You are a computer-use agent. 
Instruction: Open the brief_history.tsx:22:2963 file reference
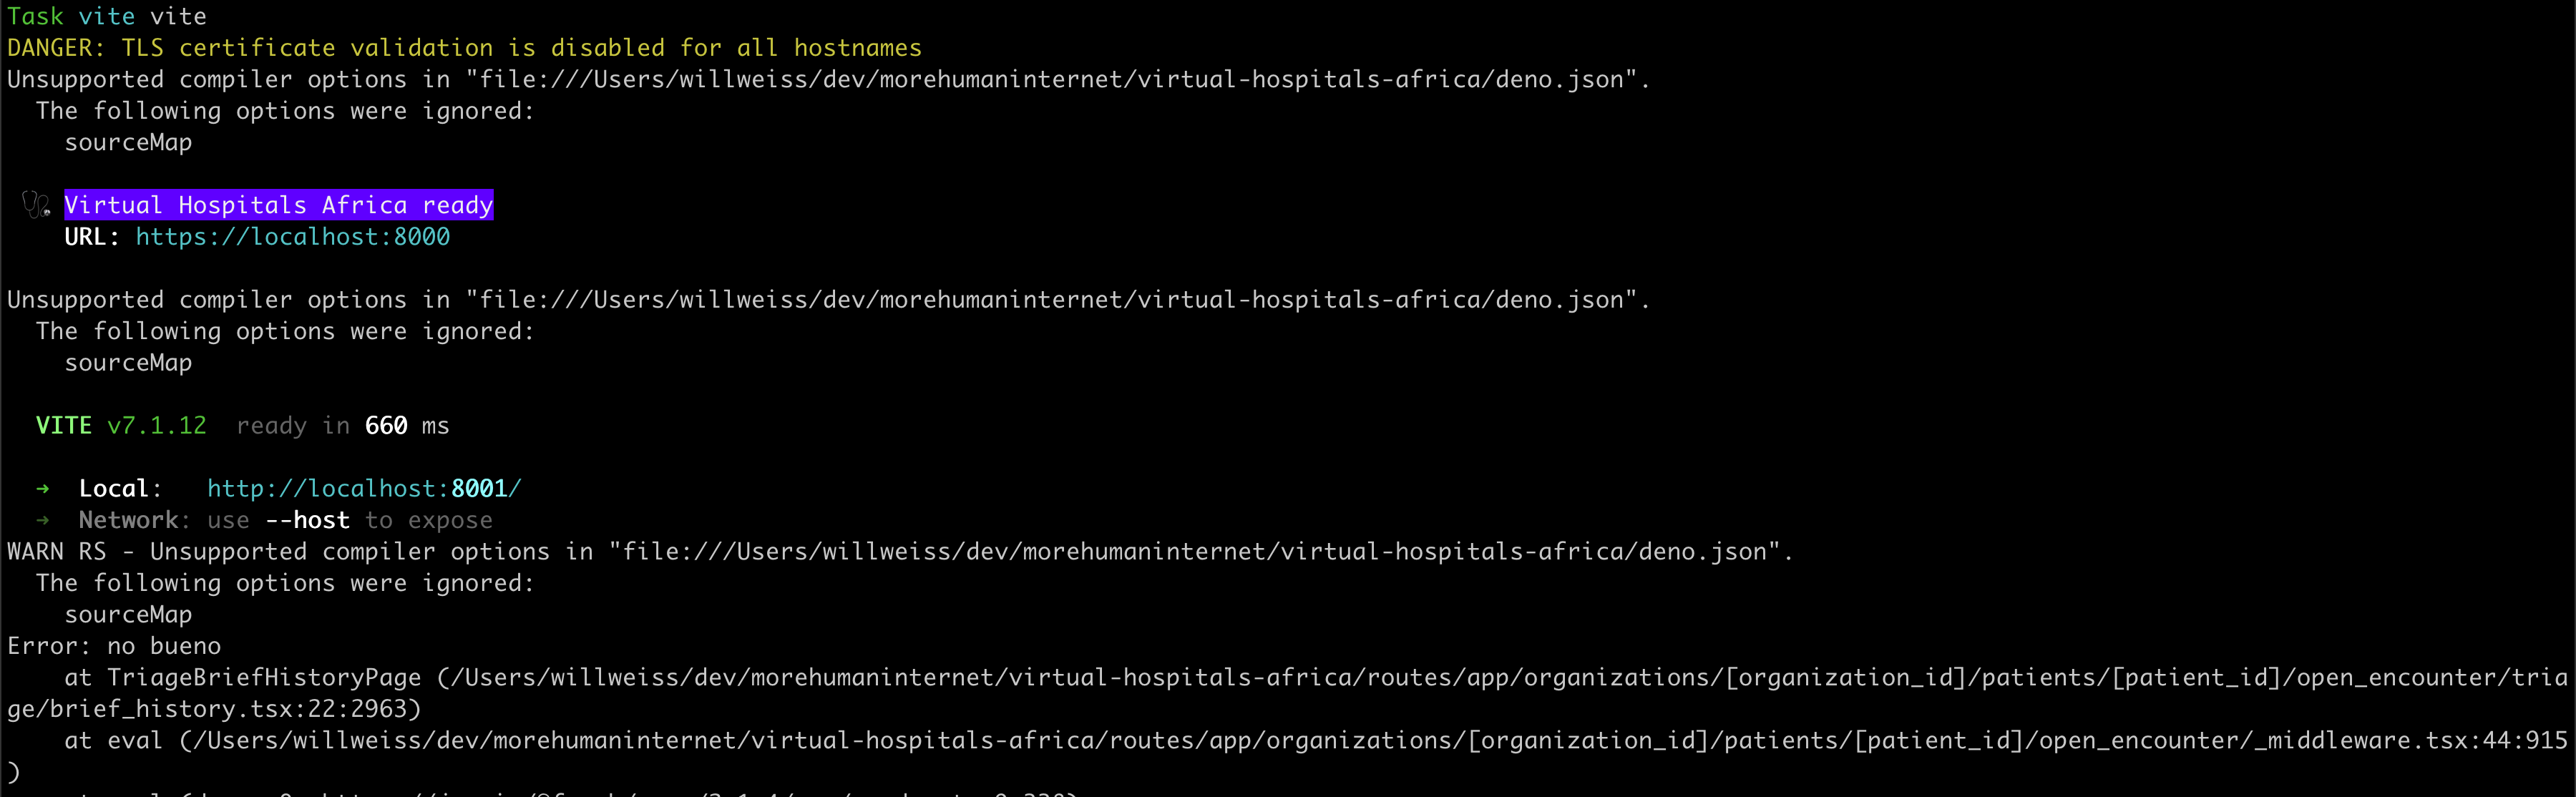click(x=214, y=709)
